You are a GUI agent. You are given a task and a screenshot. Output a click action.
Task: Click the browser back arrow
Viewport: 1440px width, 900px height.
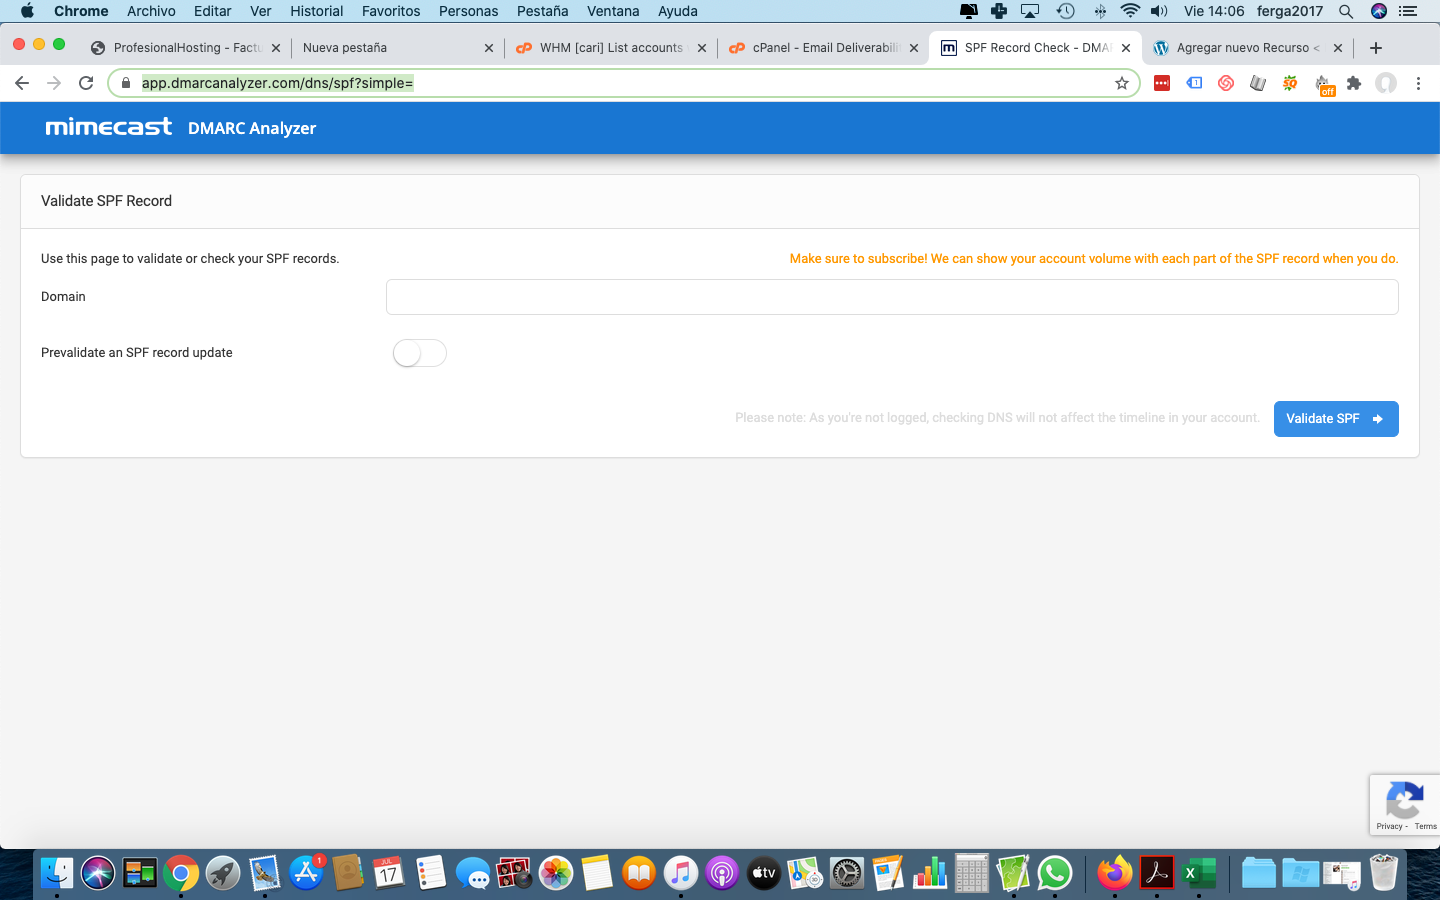[x=22, y=83]
